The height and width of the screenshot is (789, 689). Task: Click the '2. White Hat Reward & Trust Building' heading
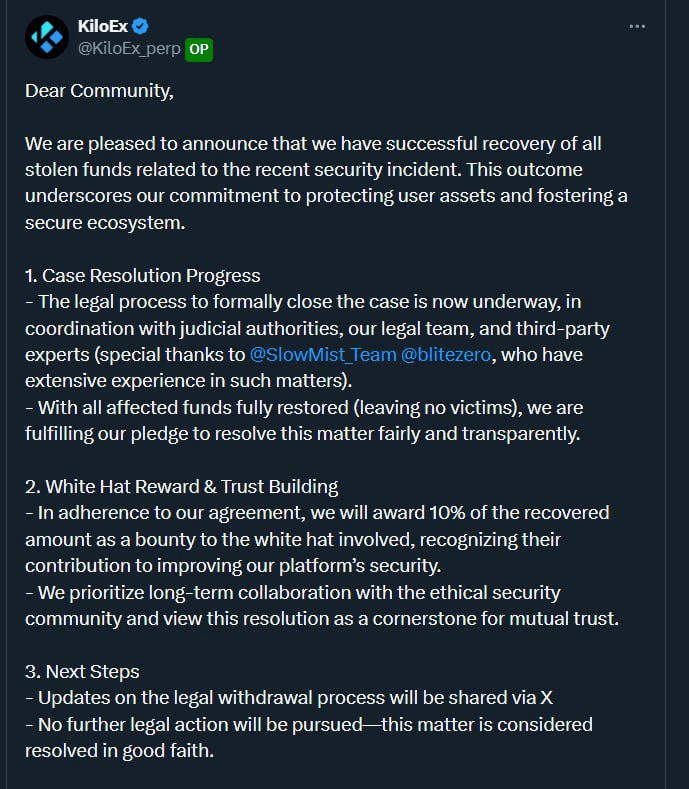click(182, 487)
